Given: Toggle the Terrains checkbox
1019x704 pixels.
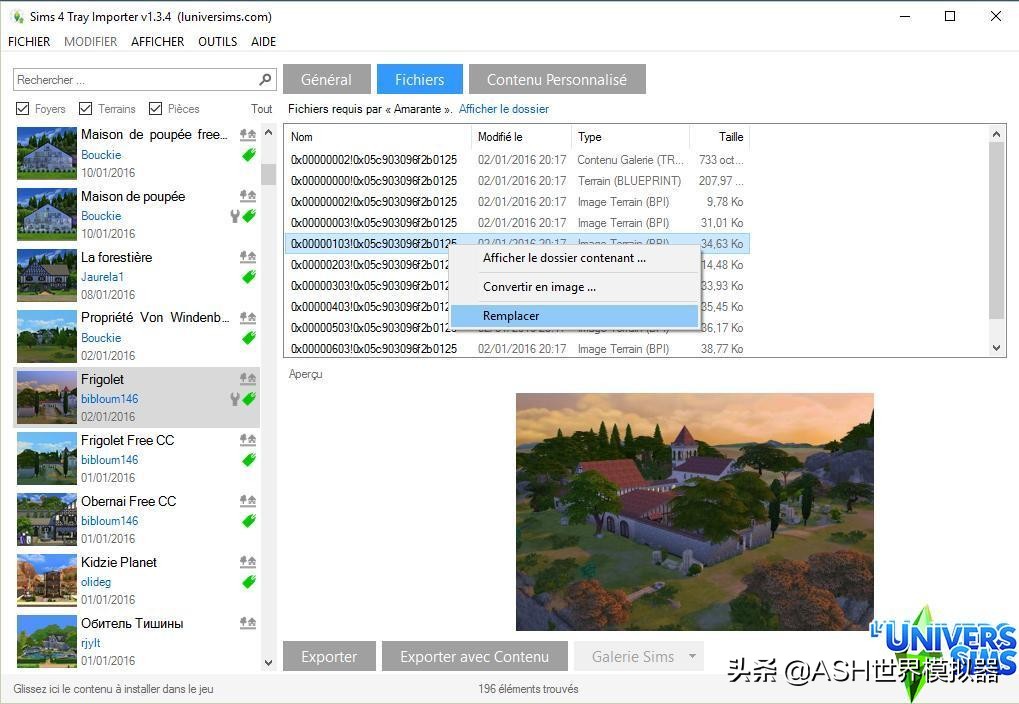Looking at the screenshot, I should [x=85, y=109].
